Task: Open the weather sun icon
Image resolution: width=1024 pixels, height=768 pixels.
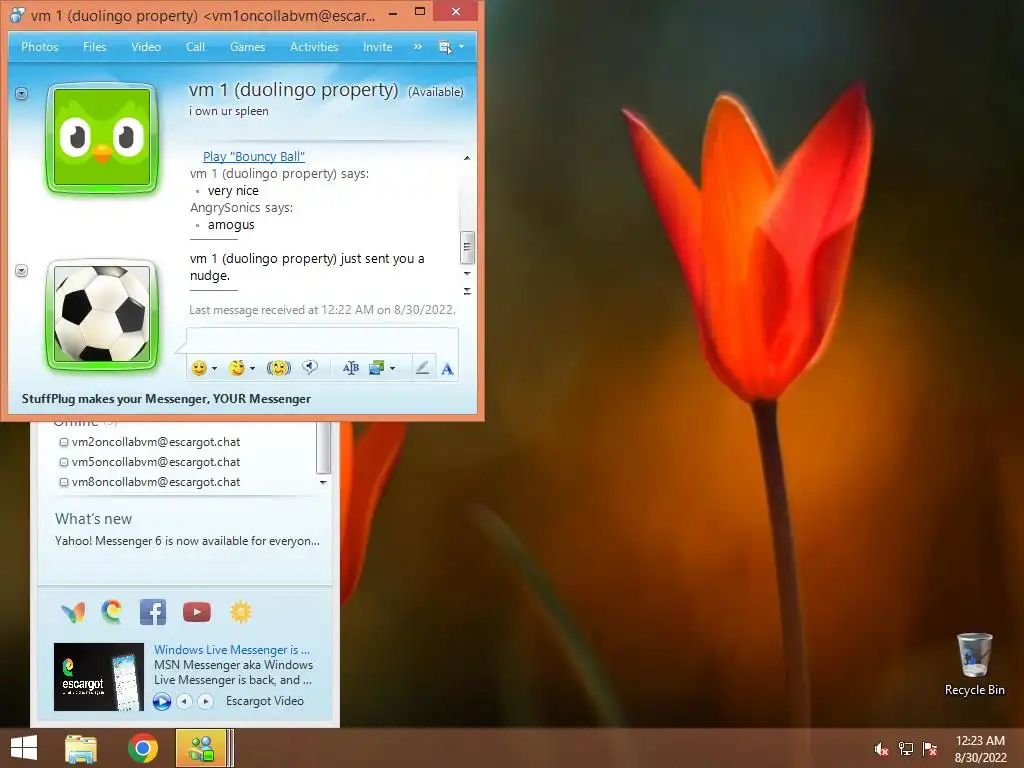Action: (240, 612)
